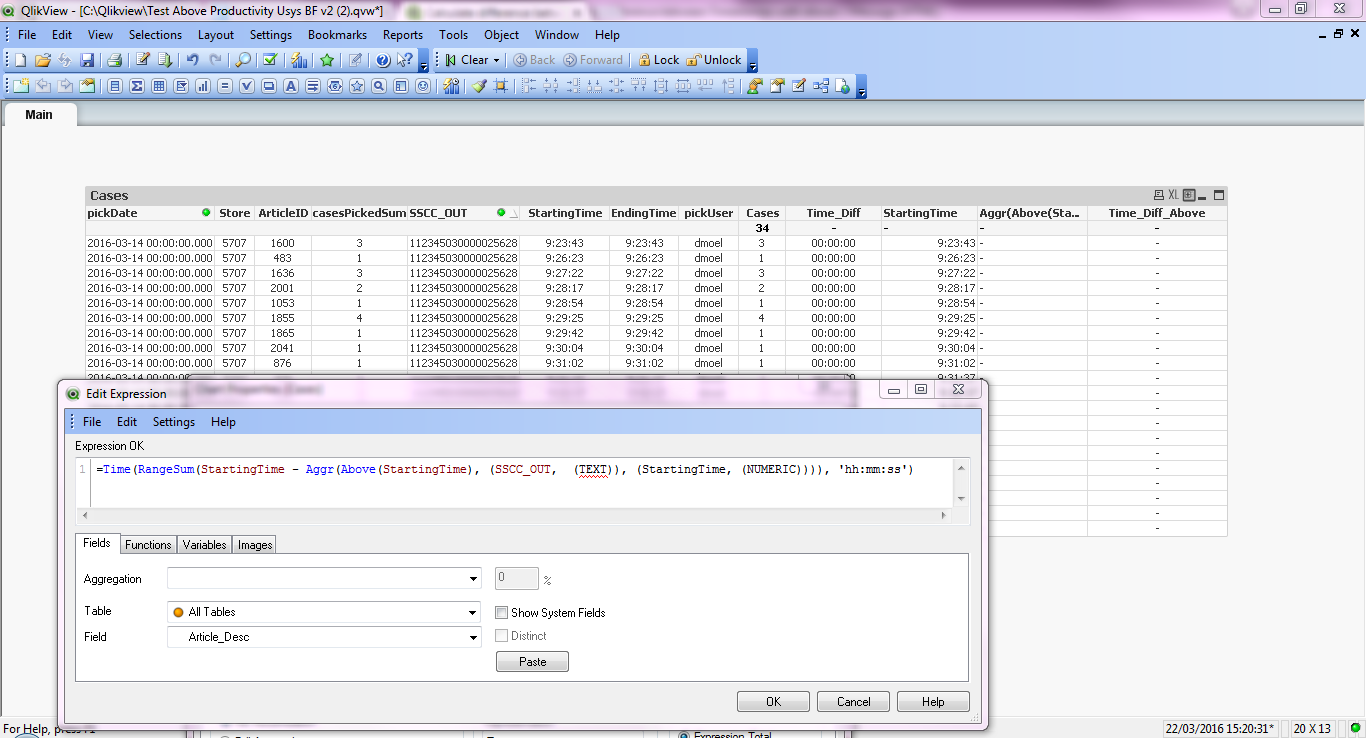
Task: Launch the Quick Chart wizard icon
Action: point(299,60)
